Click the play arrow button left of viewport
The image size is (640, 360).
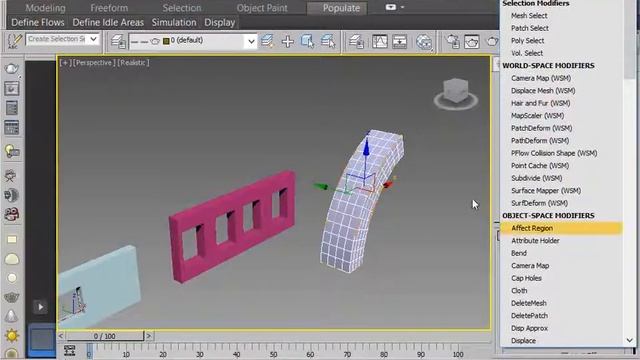40,307
